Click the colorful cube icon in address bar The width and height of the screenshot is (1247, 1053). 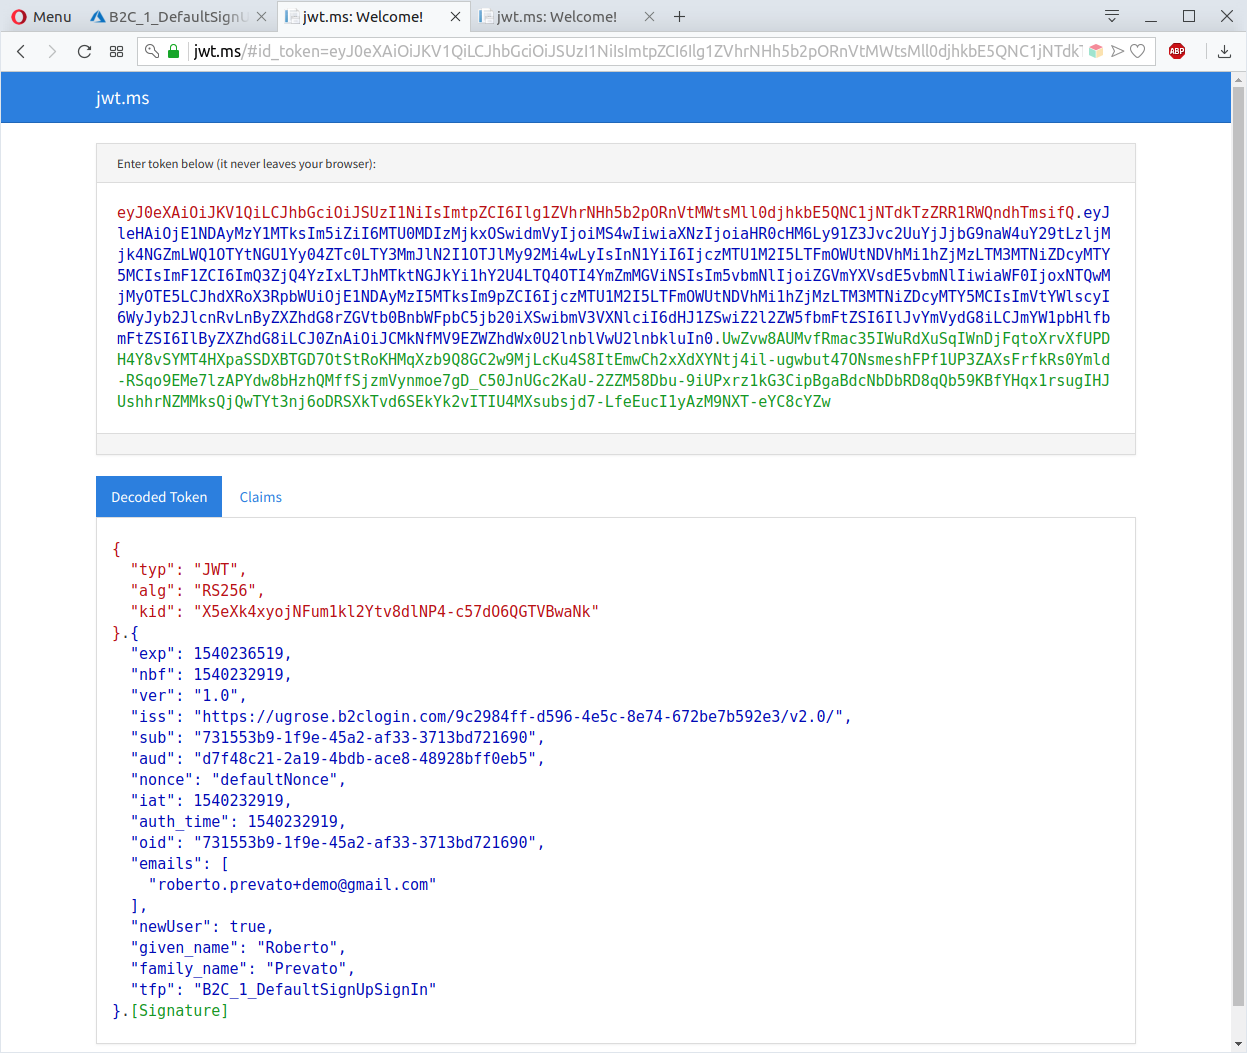point(1096,51)
